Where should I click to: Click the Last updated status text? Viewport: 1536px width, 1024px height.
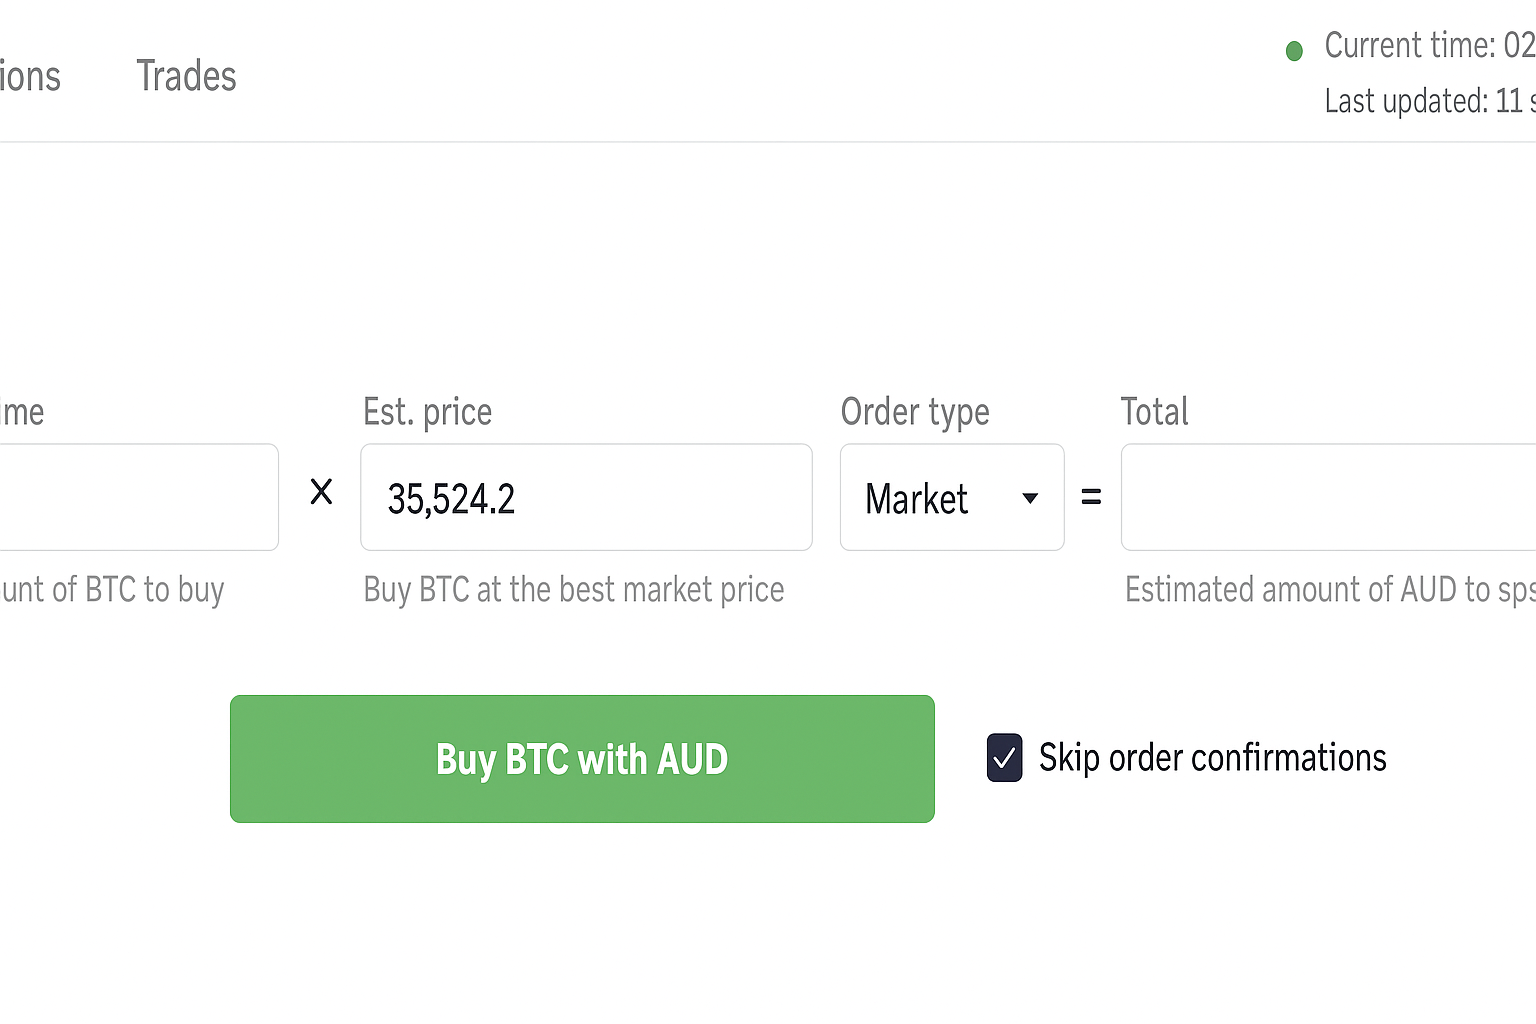(1428, 101)
